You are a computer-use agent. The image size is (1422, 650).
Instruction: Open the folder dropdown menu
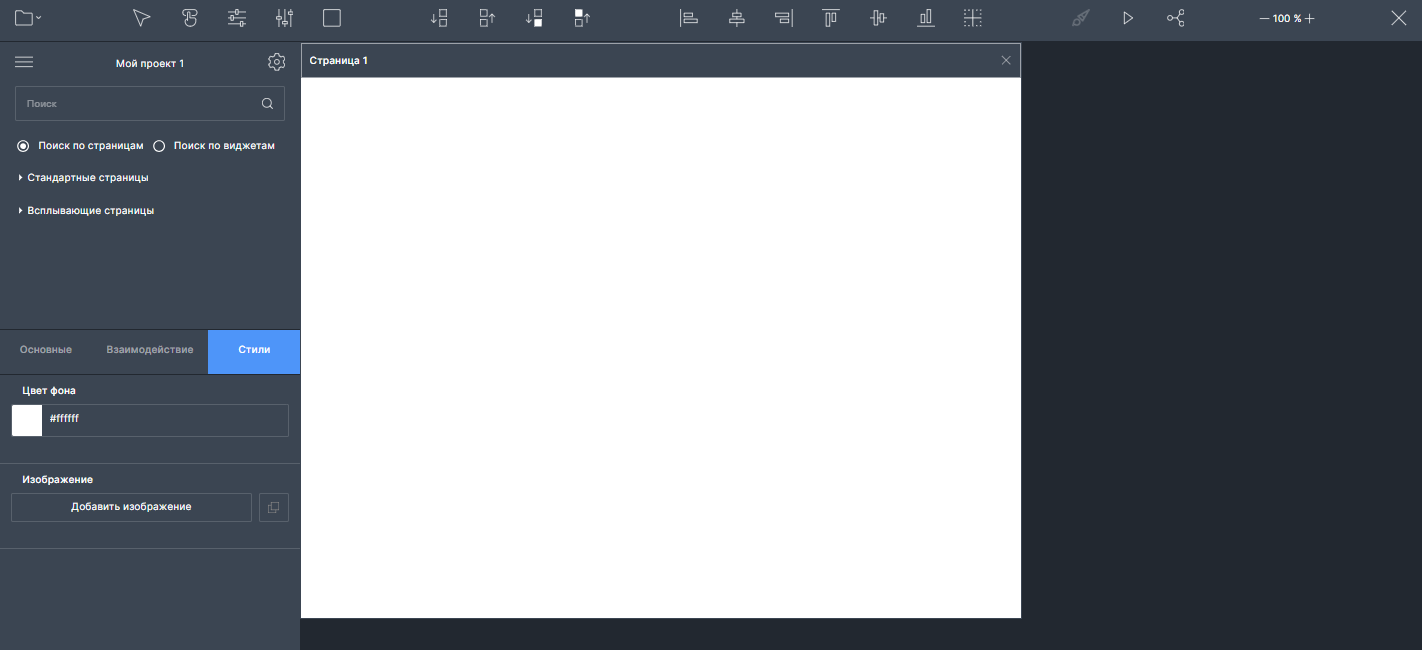27,18
